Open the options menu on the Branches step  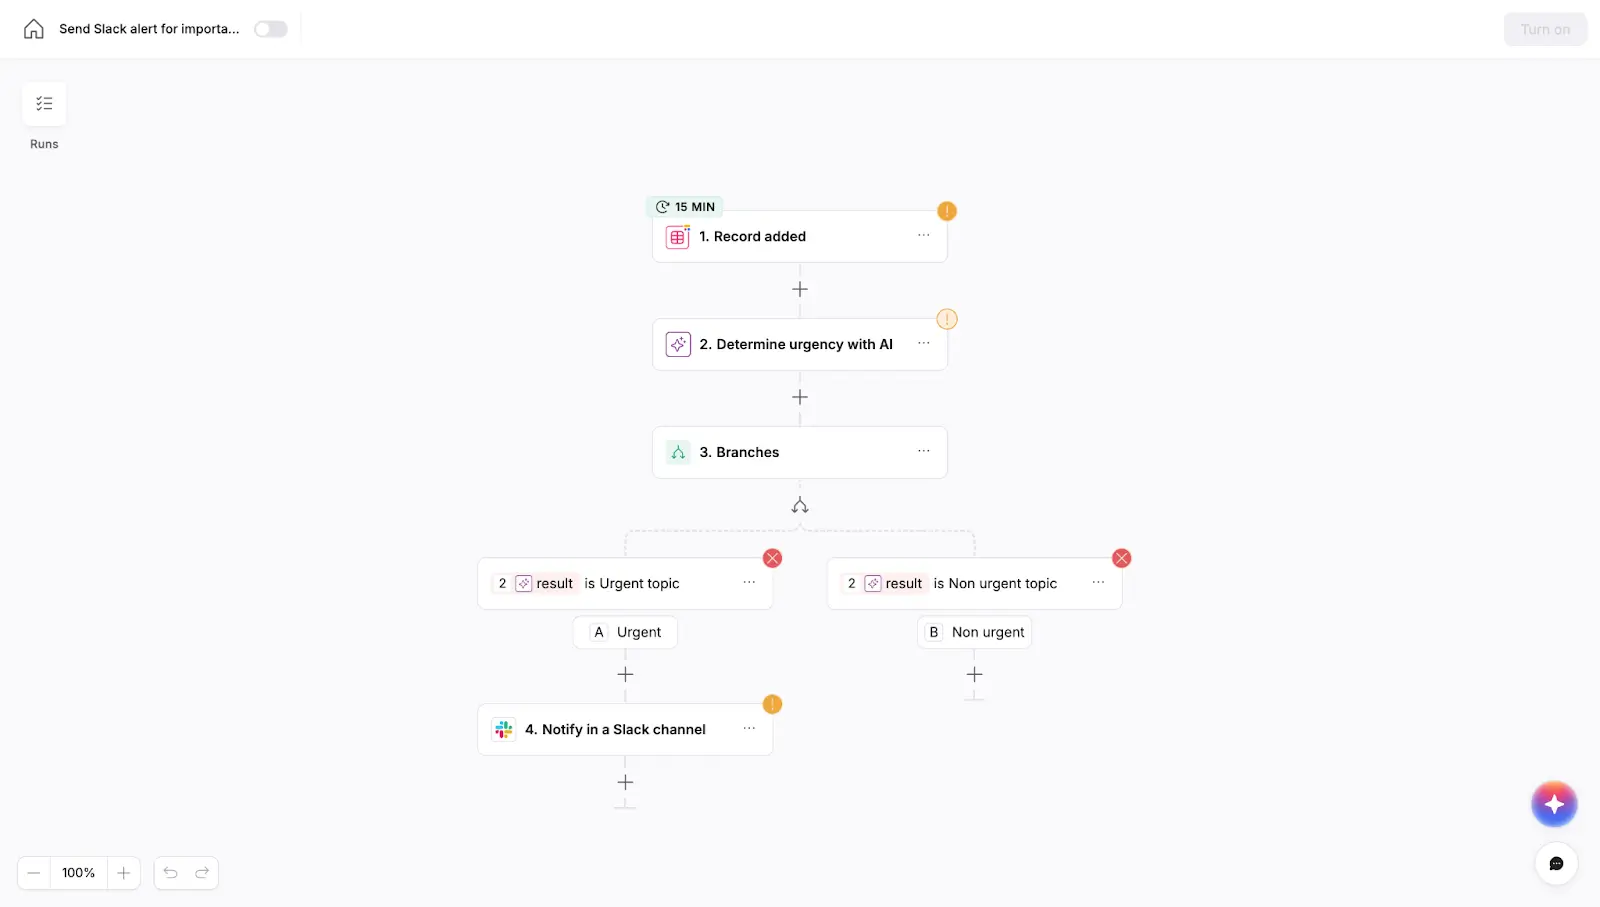click(x=923, y=452)
